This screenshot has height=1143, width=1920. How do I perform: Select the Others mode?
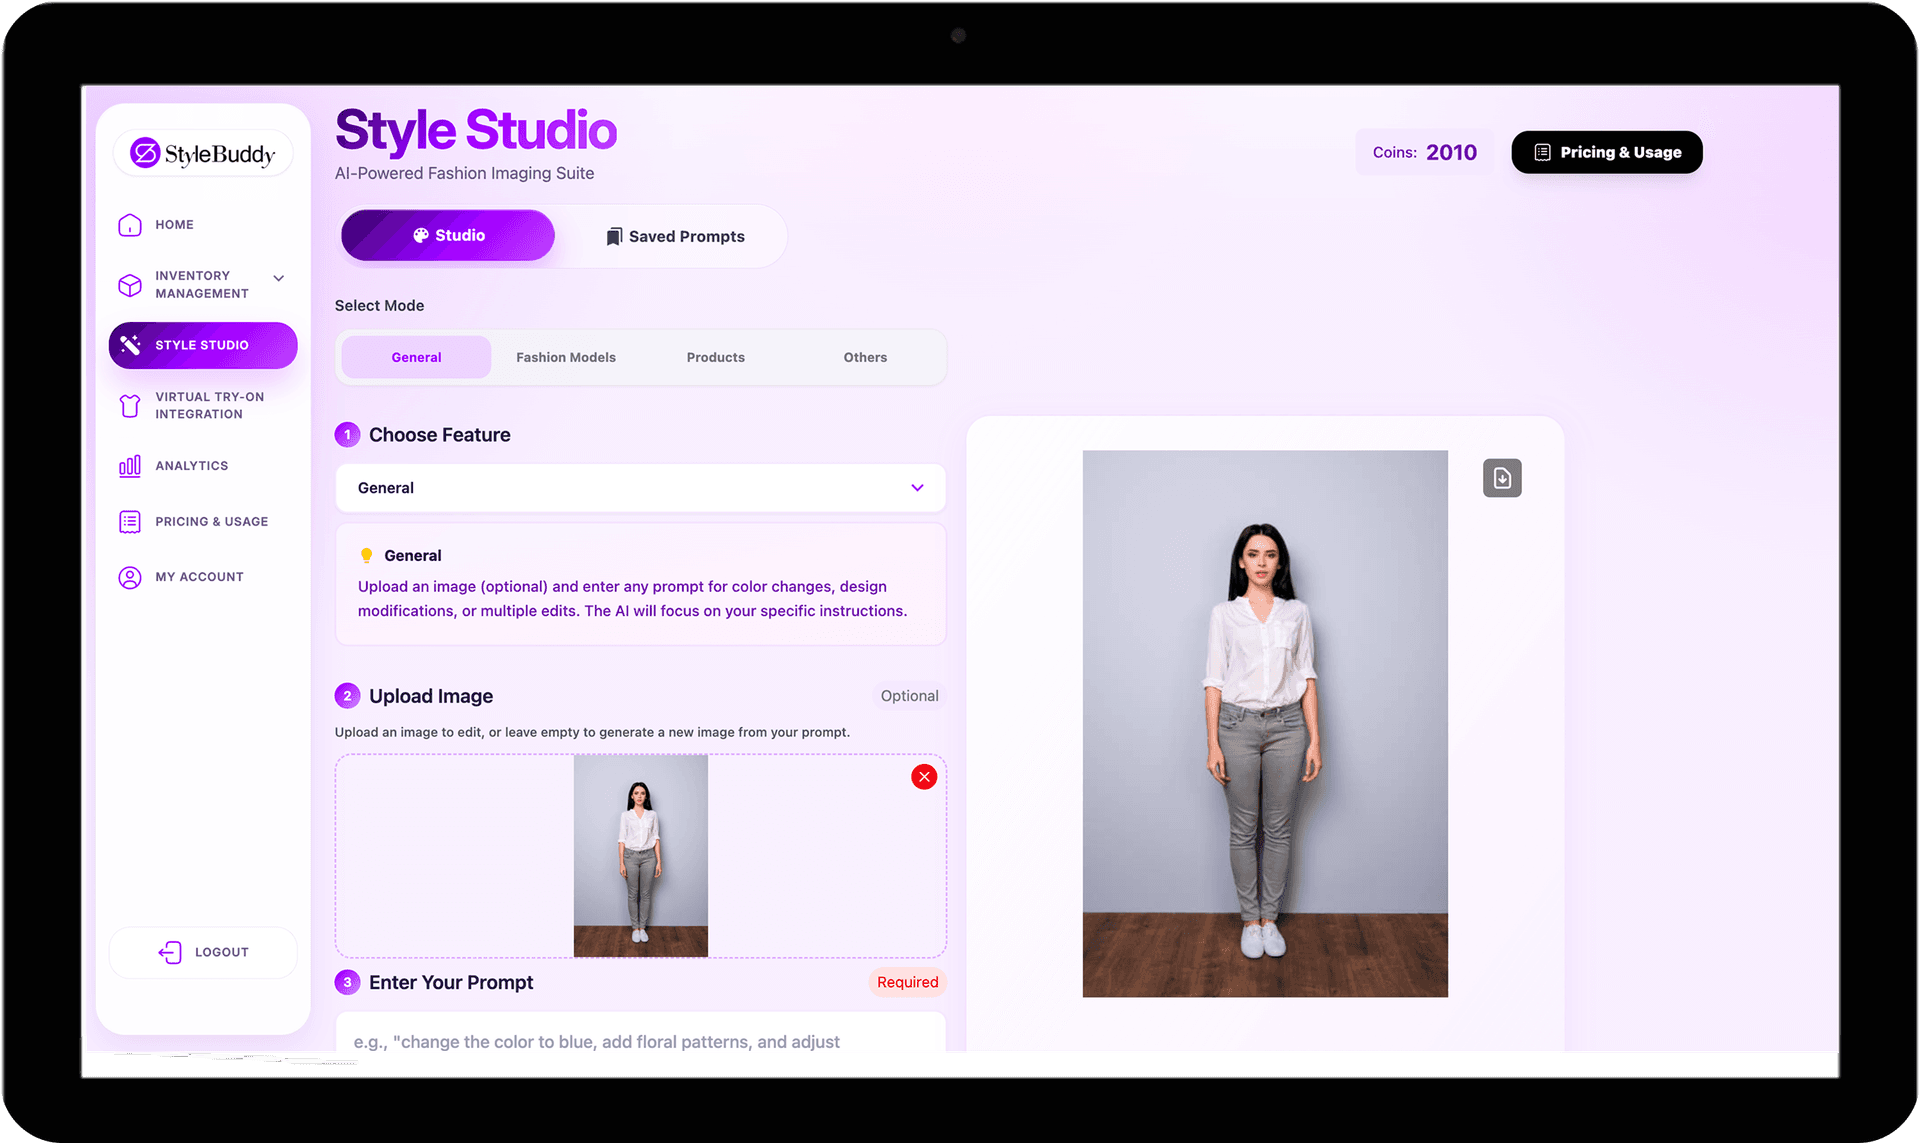pyautogui.click(x=865, y=358)
